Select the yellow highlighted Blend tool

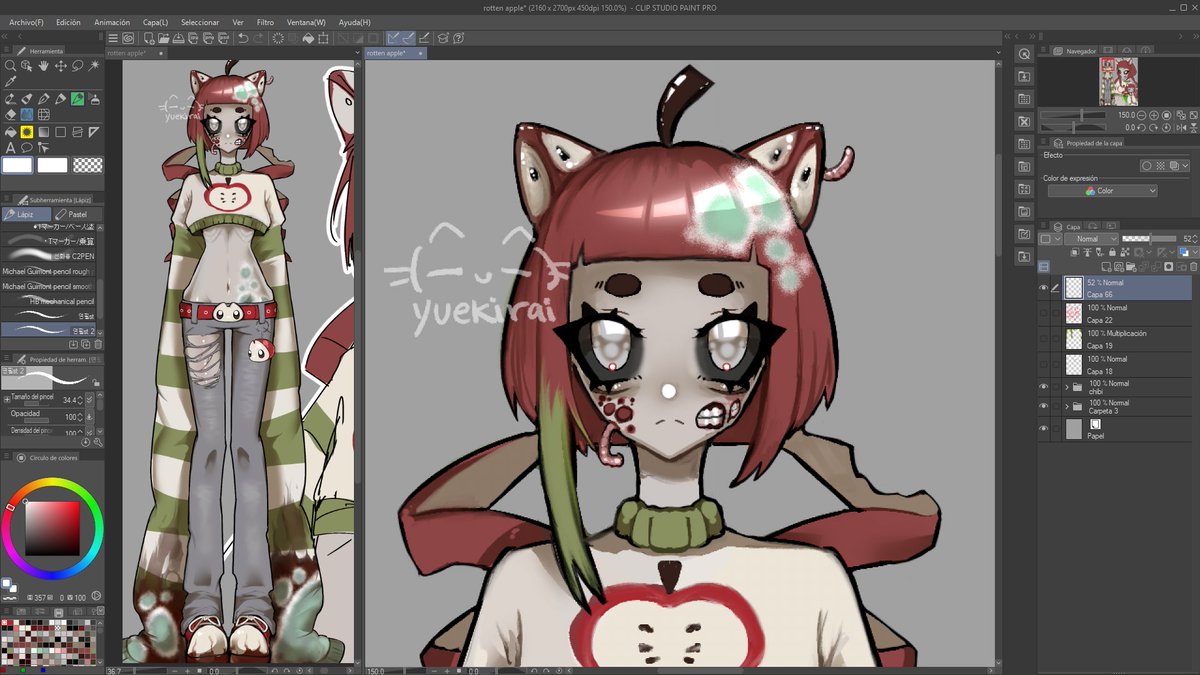(x=27, y=131)
